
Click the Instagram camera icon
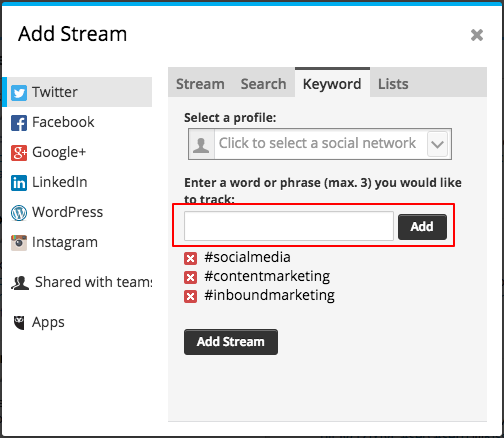tap(19, 243)
